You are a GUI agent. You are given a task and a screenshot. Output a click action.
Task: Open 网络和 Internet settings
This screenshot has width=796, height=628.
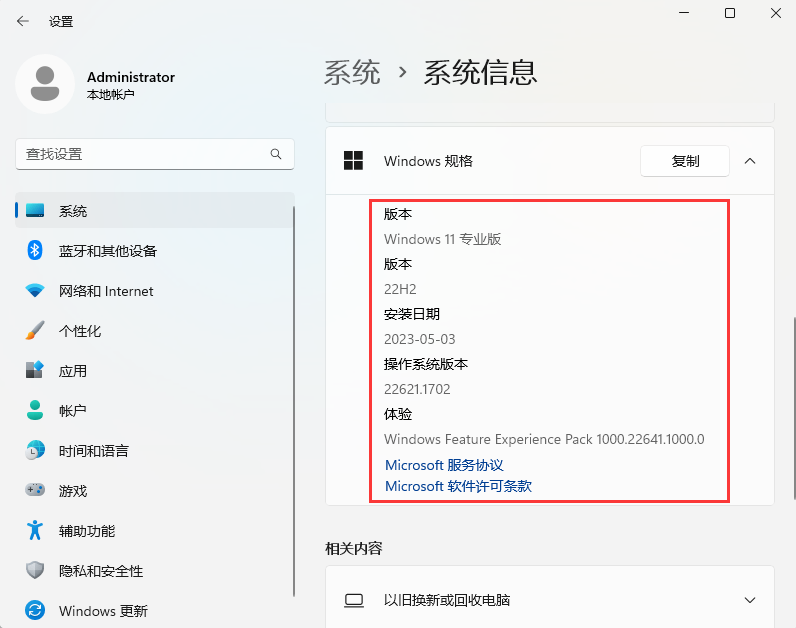(x=155, y=290)
